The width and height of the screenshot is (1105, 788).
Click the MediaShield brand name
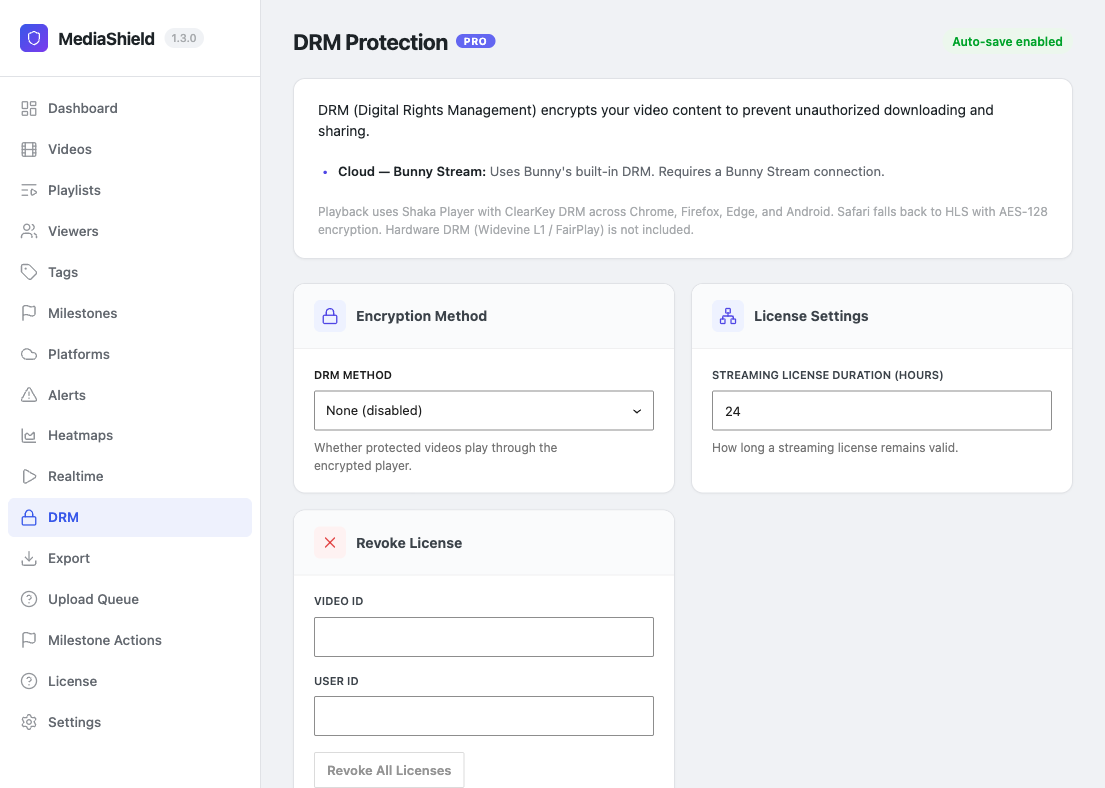pos(106,39)
